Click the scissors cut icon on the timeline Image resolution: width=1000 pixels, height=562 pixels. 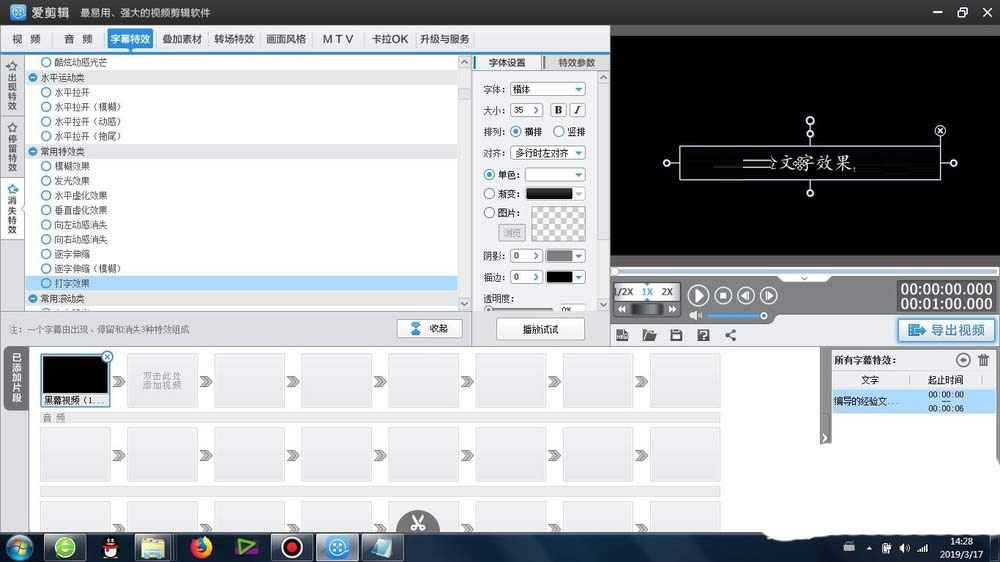[418, 522]
